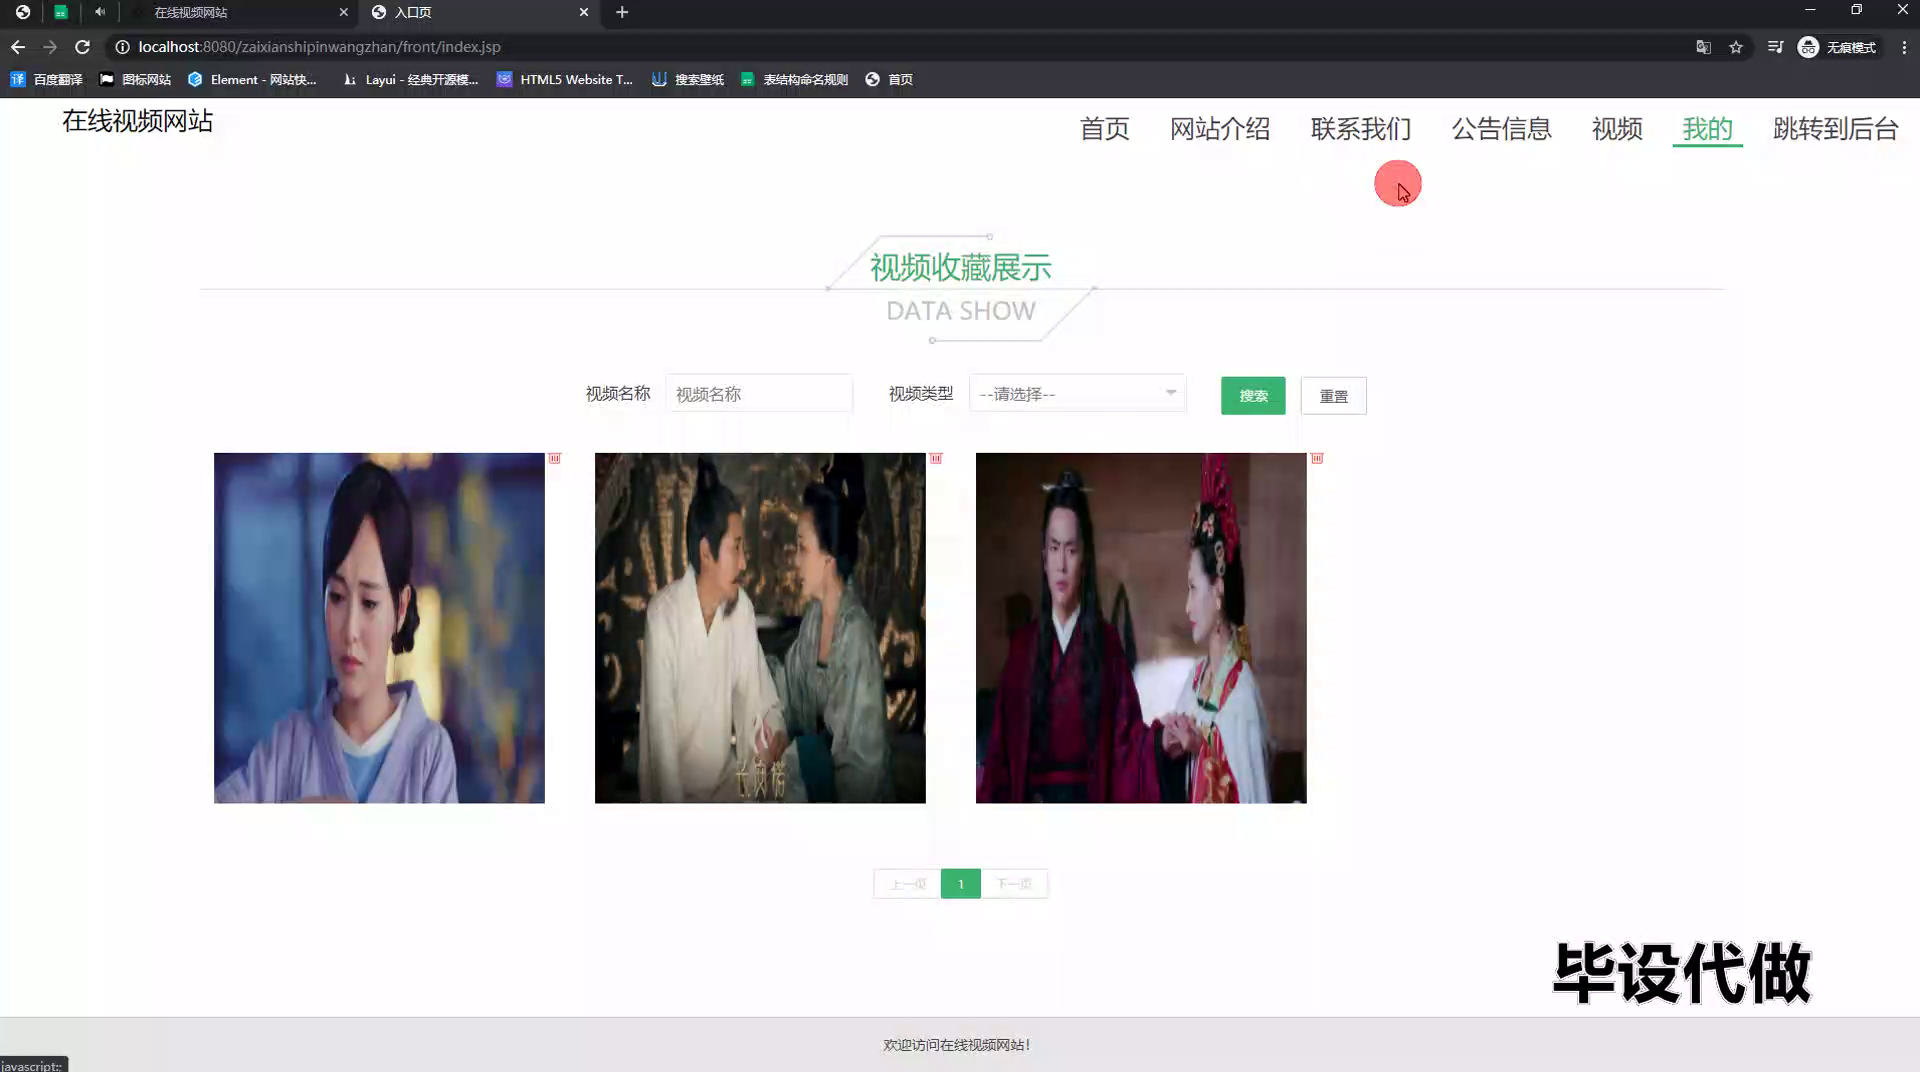The image size is (1920, 1072).
Task: Open 网站介绍 navigation item
Action: pyautogui.click(x=1220, y=129)
